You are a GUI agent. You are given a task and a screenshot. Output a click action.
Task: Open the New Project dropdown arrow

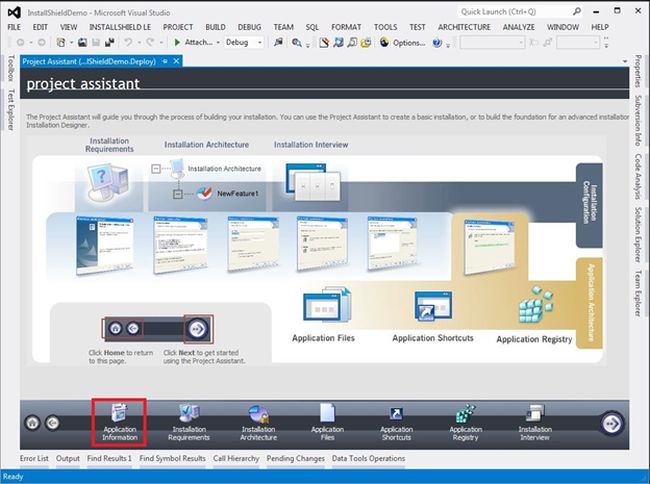click(x=71, y=43)
